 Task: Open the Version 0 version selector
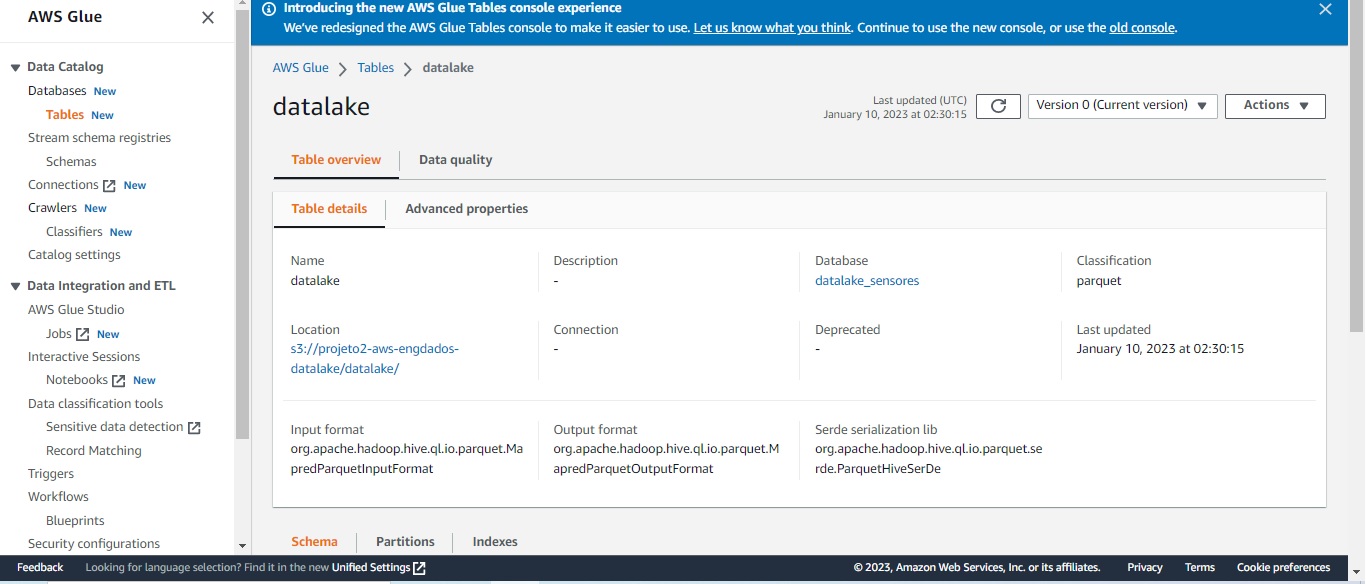tap(1121, 105)
